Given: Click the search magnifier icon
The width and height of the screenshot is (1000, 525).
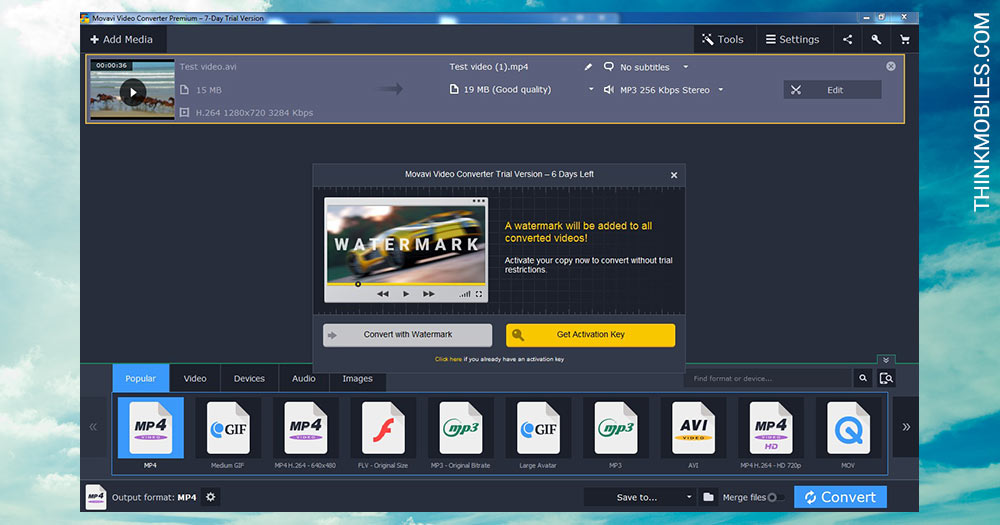Looking at the screenshot, I should click(x=863, y=378).
